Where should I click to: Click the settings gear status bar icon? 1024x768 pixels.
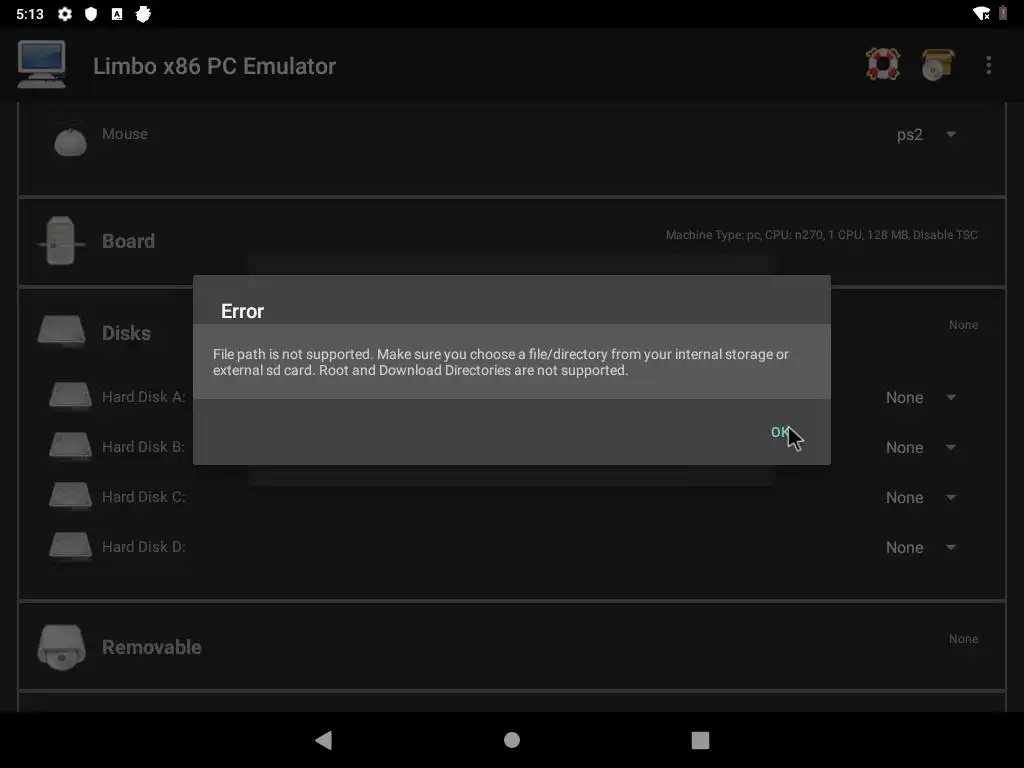click(65, 14)
